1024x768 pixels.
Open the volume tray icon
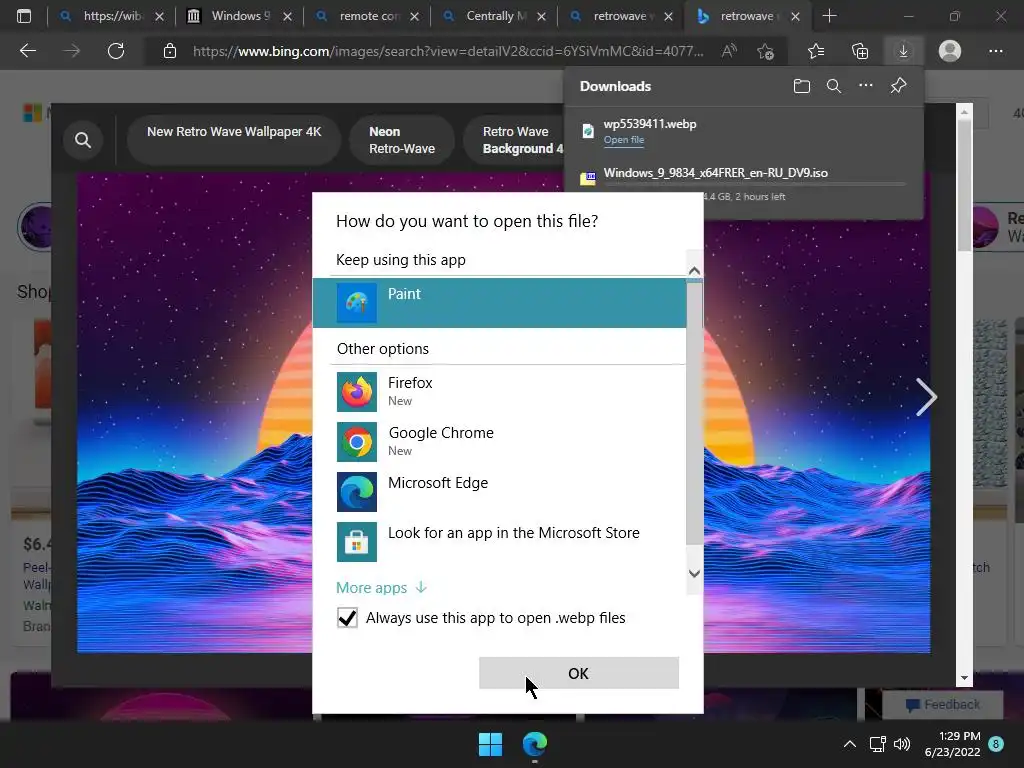pyautogui.click(x=903, y=744)
